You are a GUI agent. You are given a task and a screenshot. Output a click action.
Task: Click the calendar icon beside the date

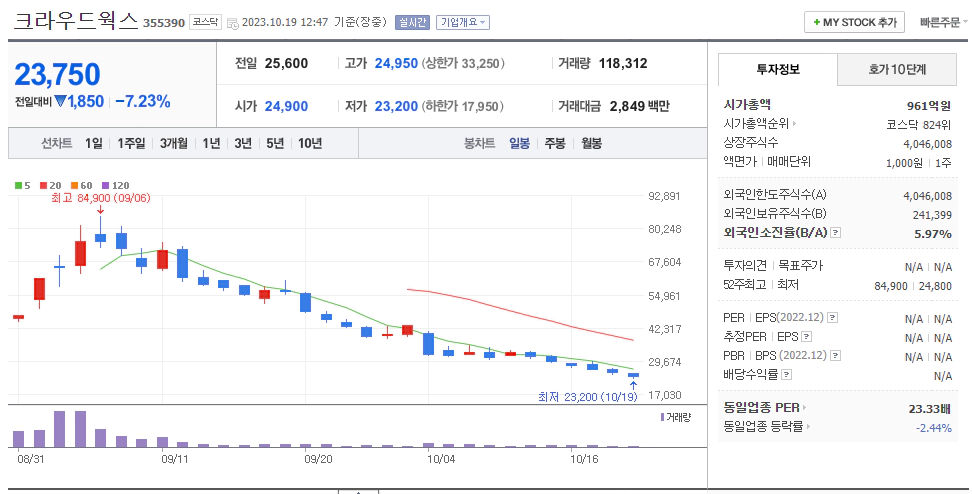(232, 23)
